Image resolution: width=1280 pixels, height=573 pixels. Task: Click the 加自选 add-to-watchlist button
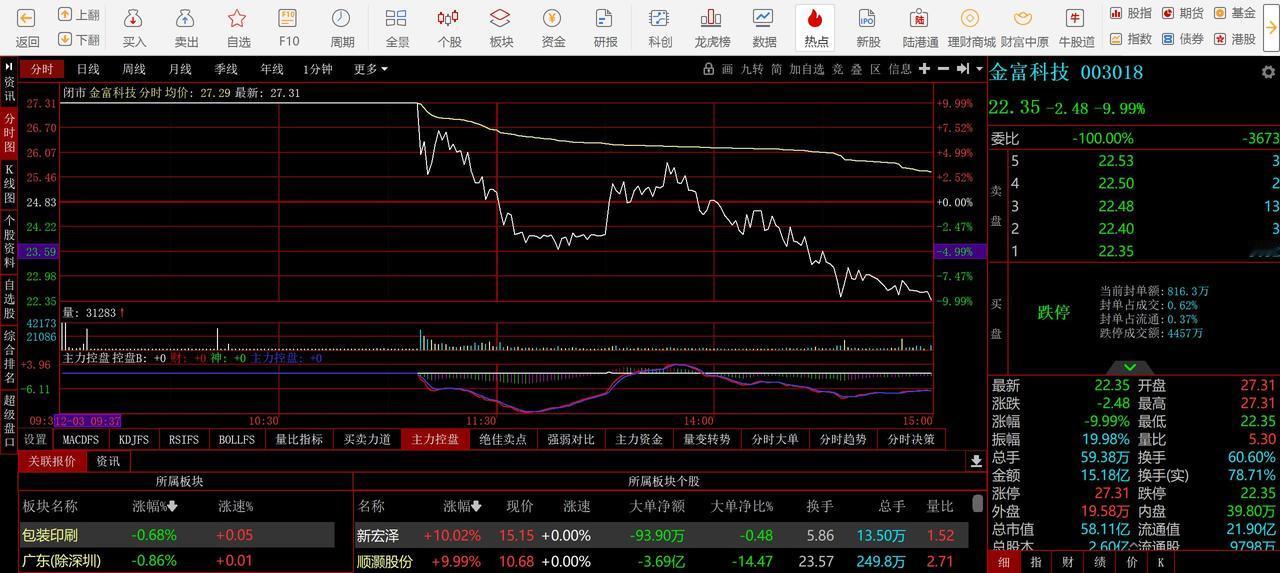pos(807,69)
